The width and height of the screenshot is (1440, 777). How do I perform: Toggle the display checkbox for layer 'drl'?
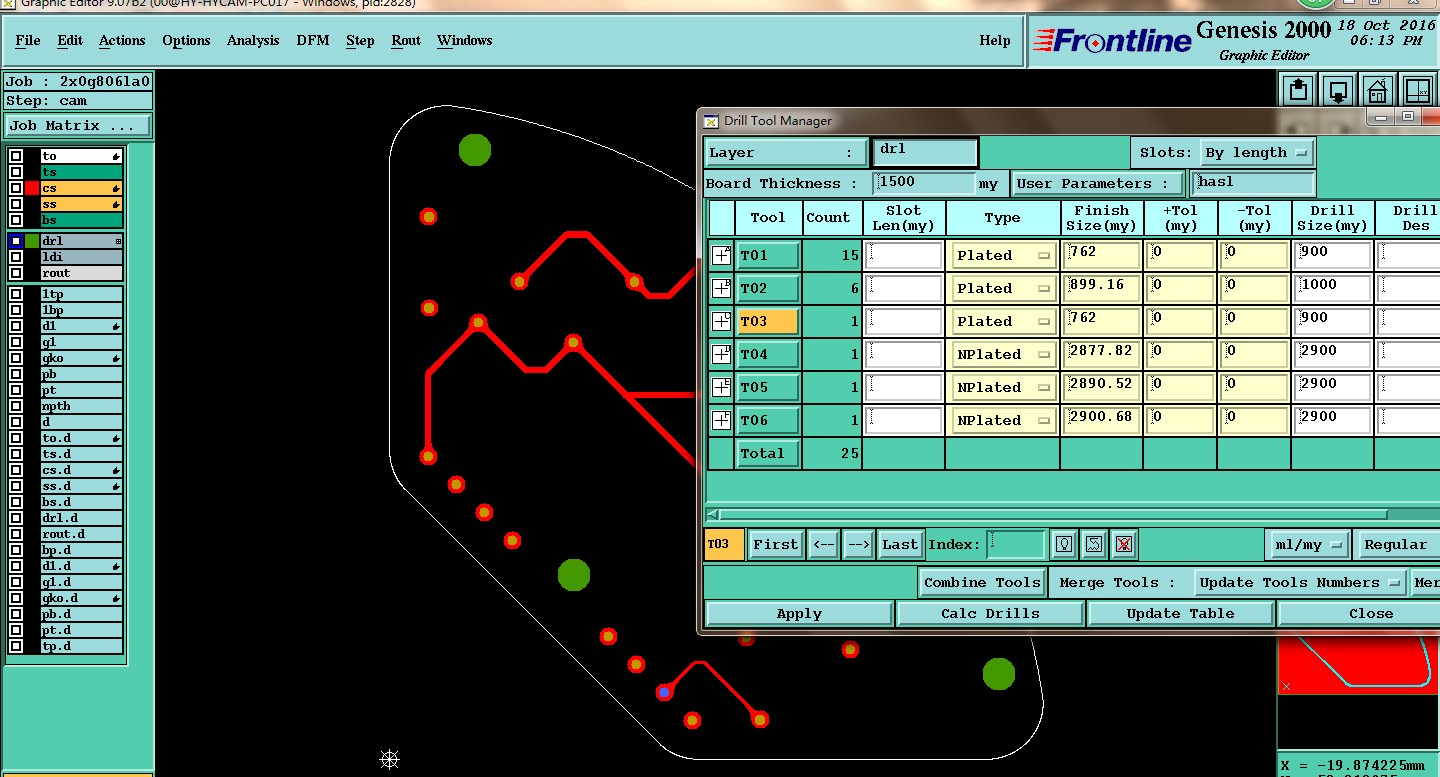coord(16,241)
